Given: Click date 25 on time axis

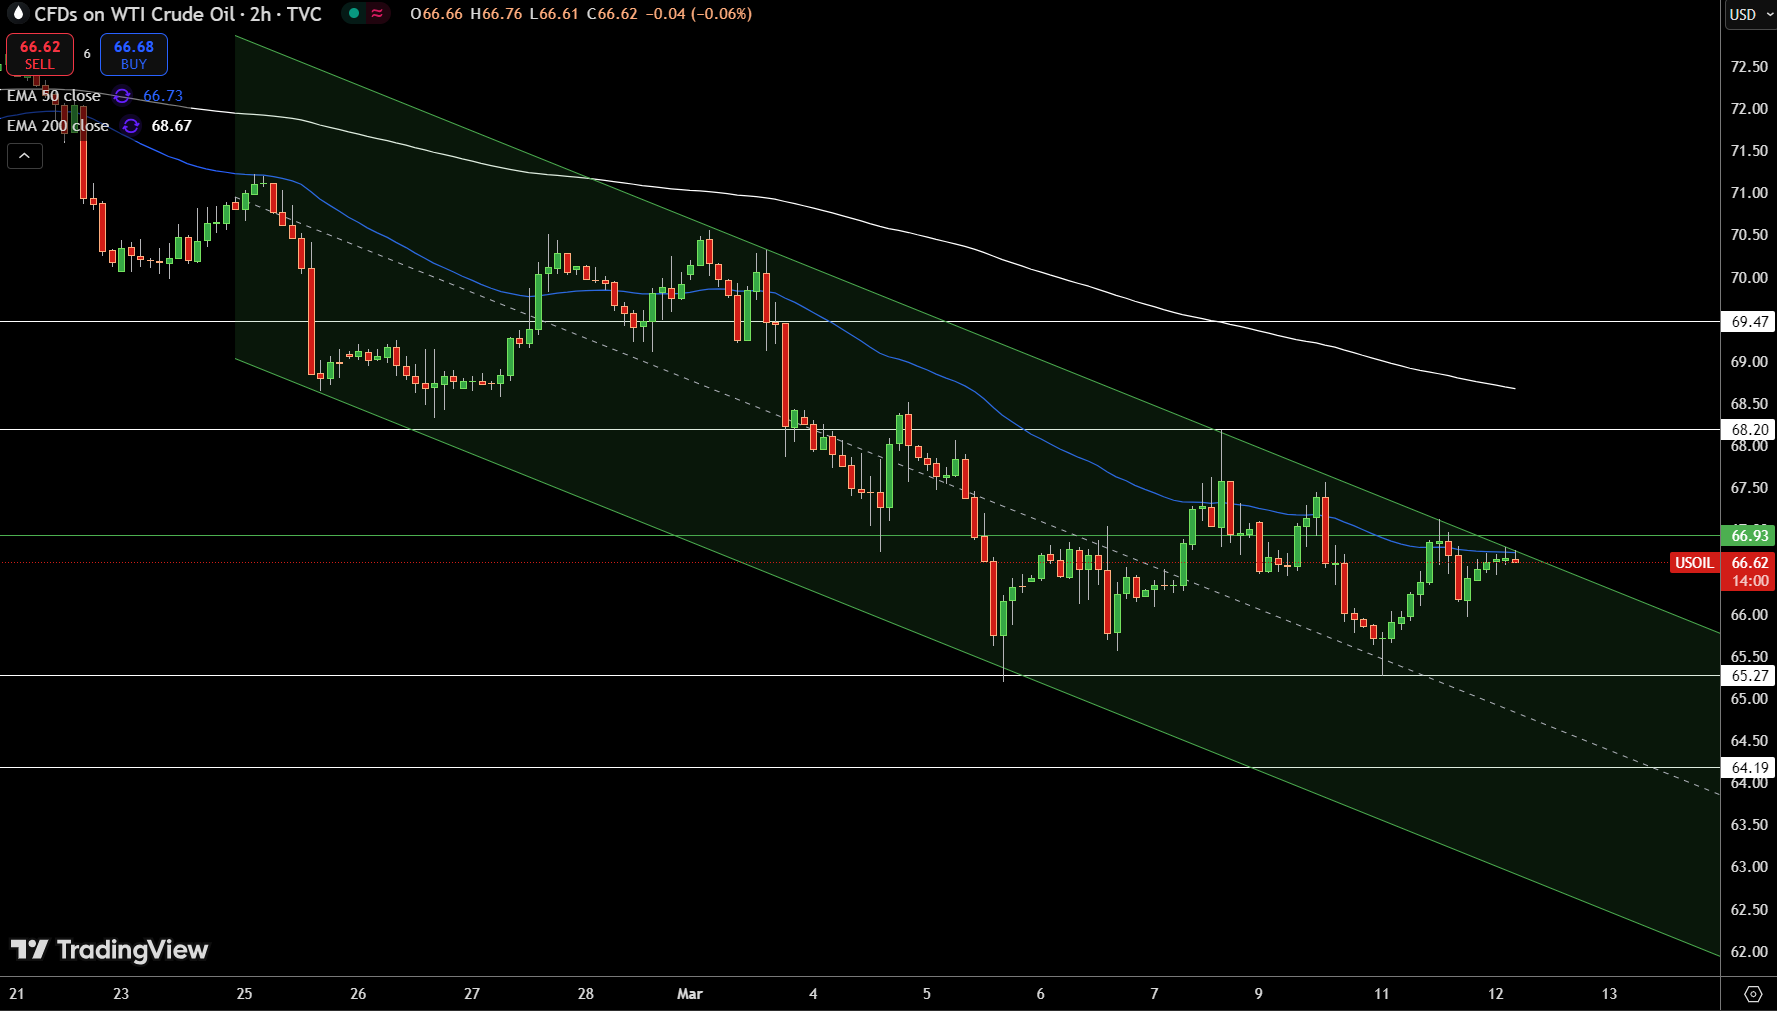Looking at the screenshot, I should point(244,994).
